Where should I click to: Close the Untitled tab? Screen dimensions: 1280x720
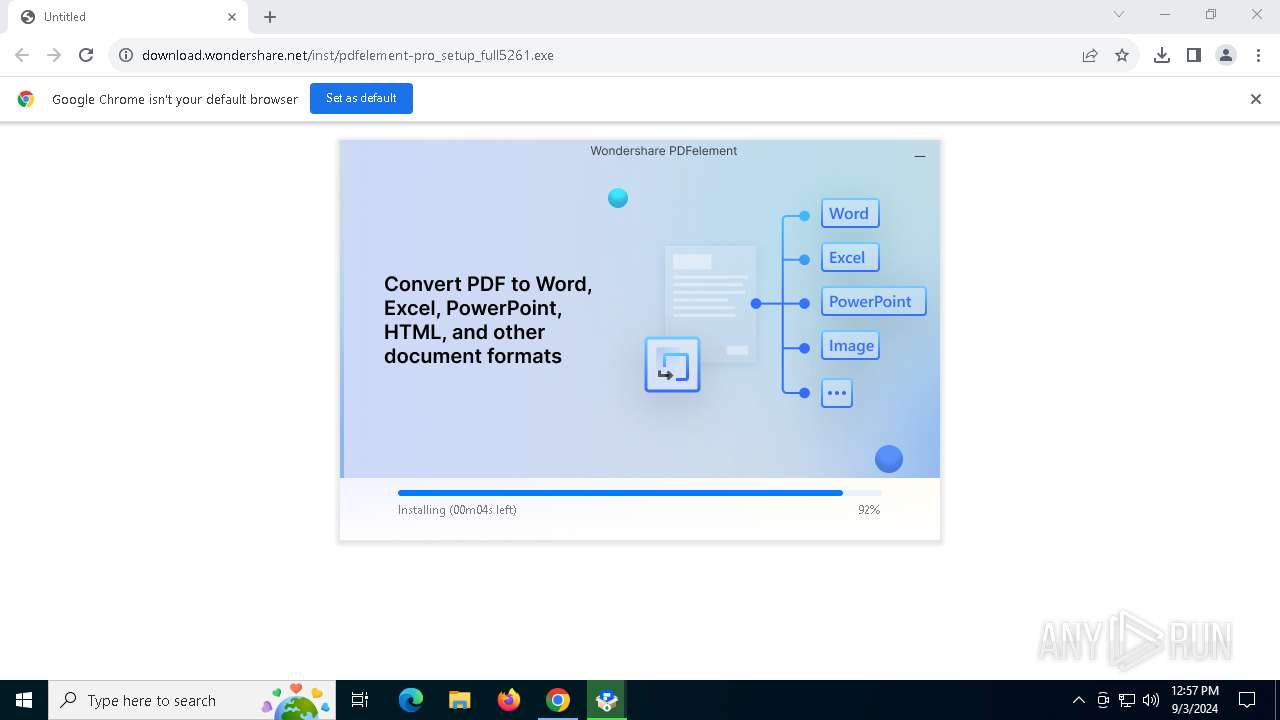232,17
